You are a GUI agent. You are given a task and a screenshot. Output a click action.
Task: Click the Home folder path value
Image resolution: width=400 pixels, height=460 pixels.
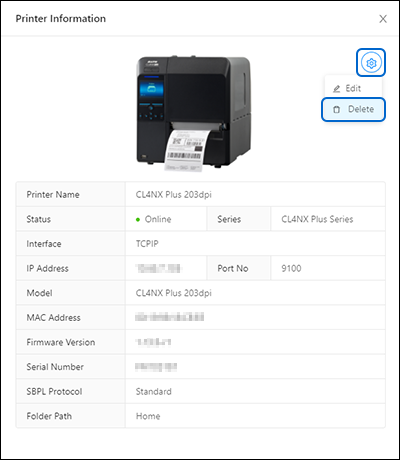tap(148, 416)
